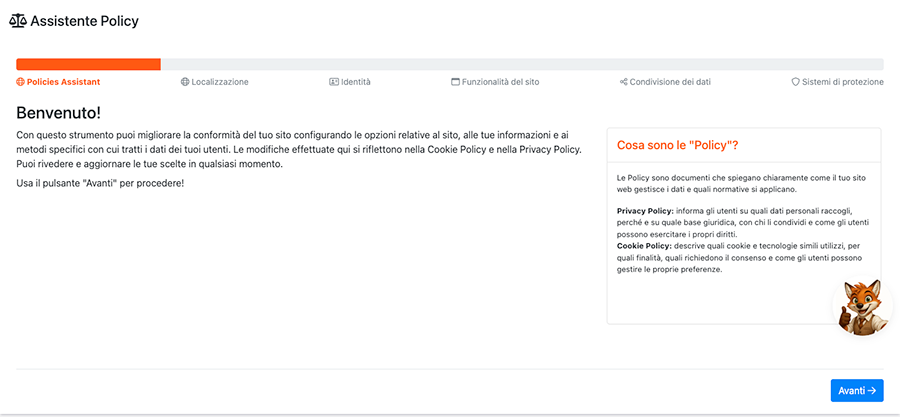Click the Assistente Policy page title
900x417 pixels.
click(x=85, y=21)
